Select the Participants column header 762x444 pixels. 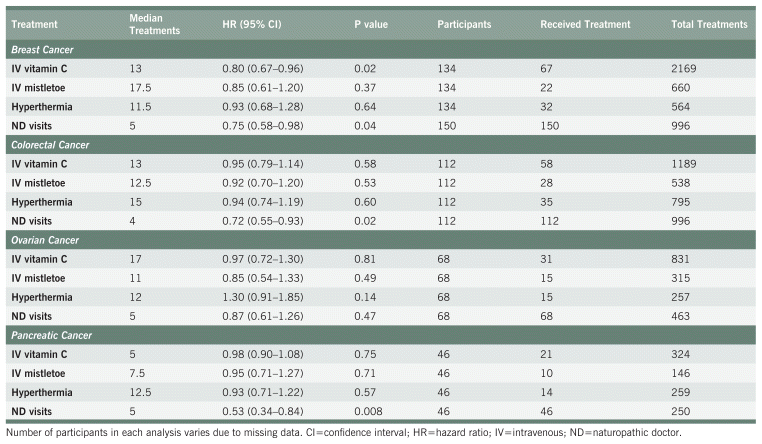[466, 23]
